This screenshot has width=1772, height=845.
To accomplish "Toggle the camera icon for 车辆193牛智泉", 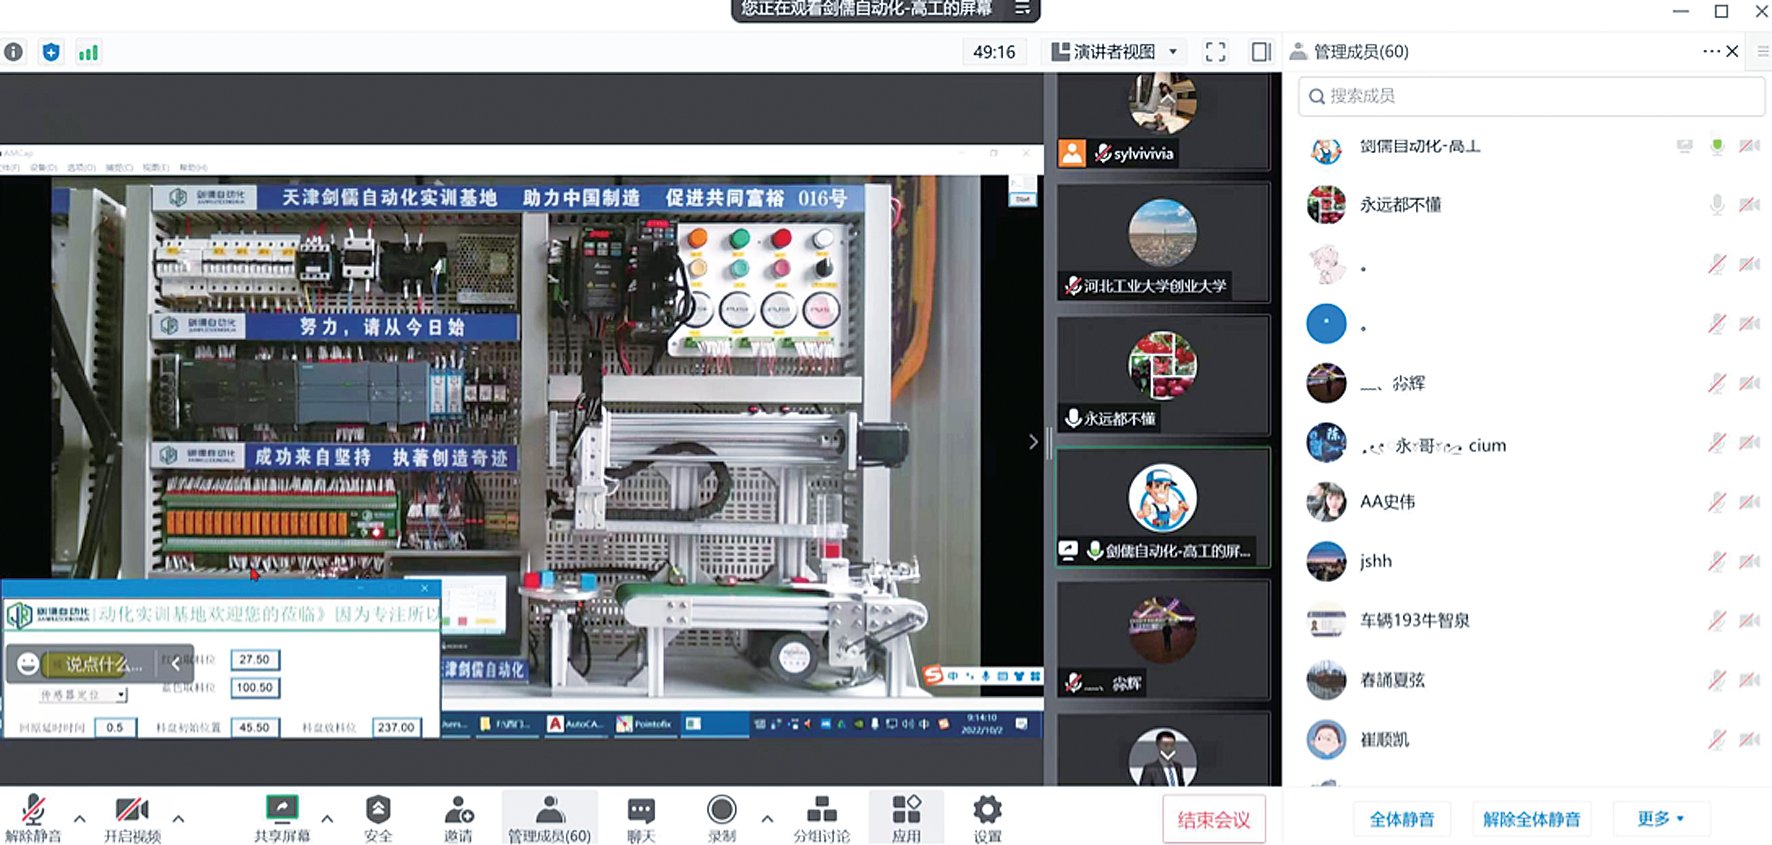I will coord(1749,620).
